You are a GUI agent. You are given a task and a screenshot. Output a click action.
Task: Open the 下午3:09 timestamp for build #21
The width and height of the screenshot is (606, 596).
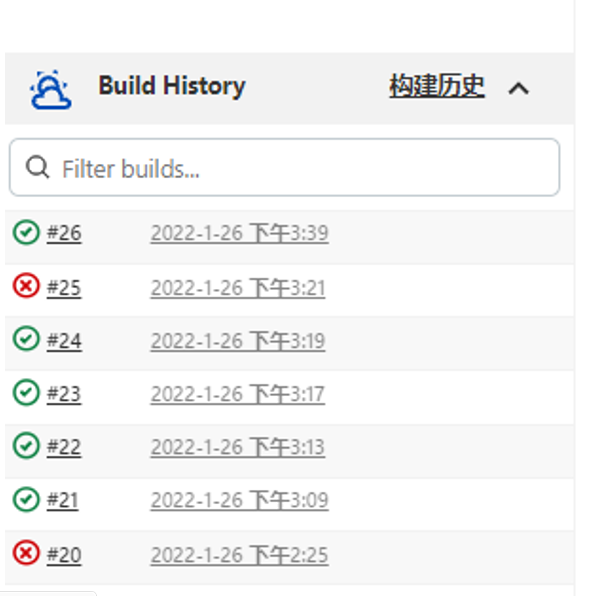(239, 500)
